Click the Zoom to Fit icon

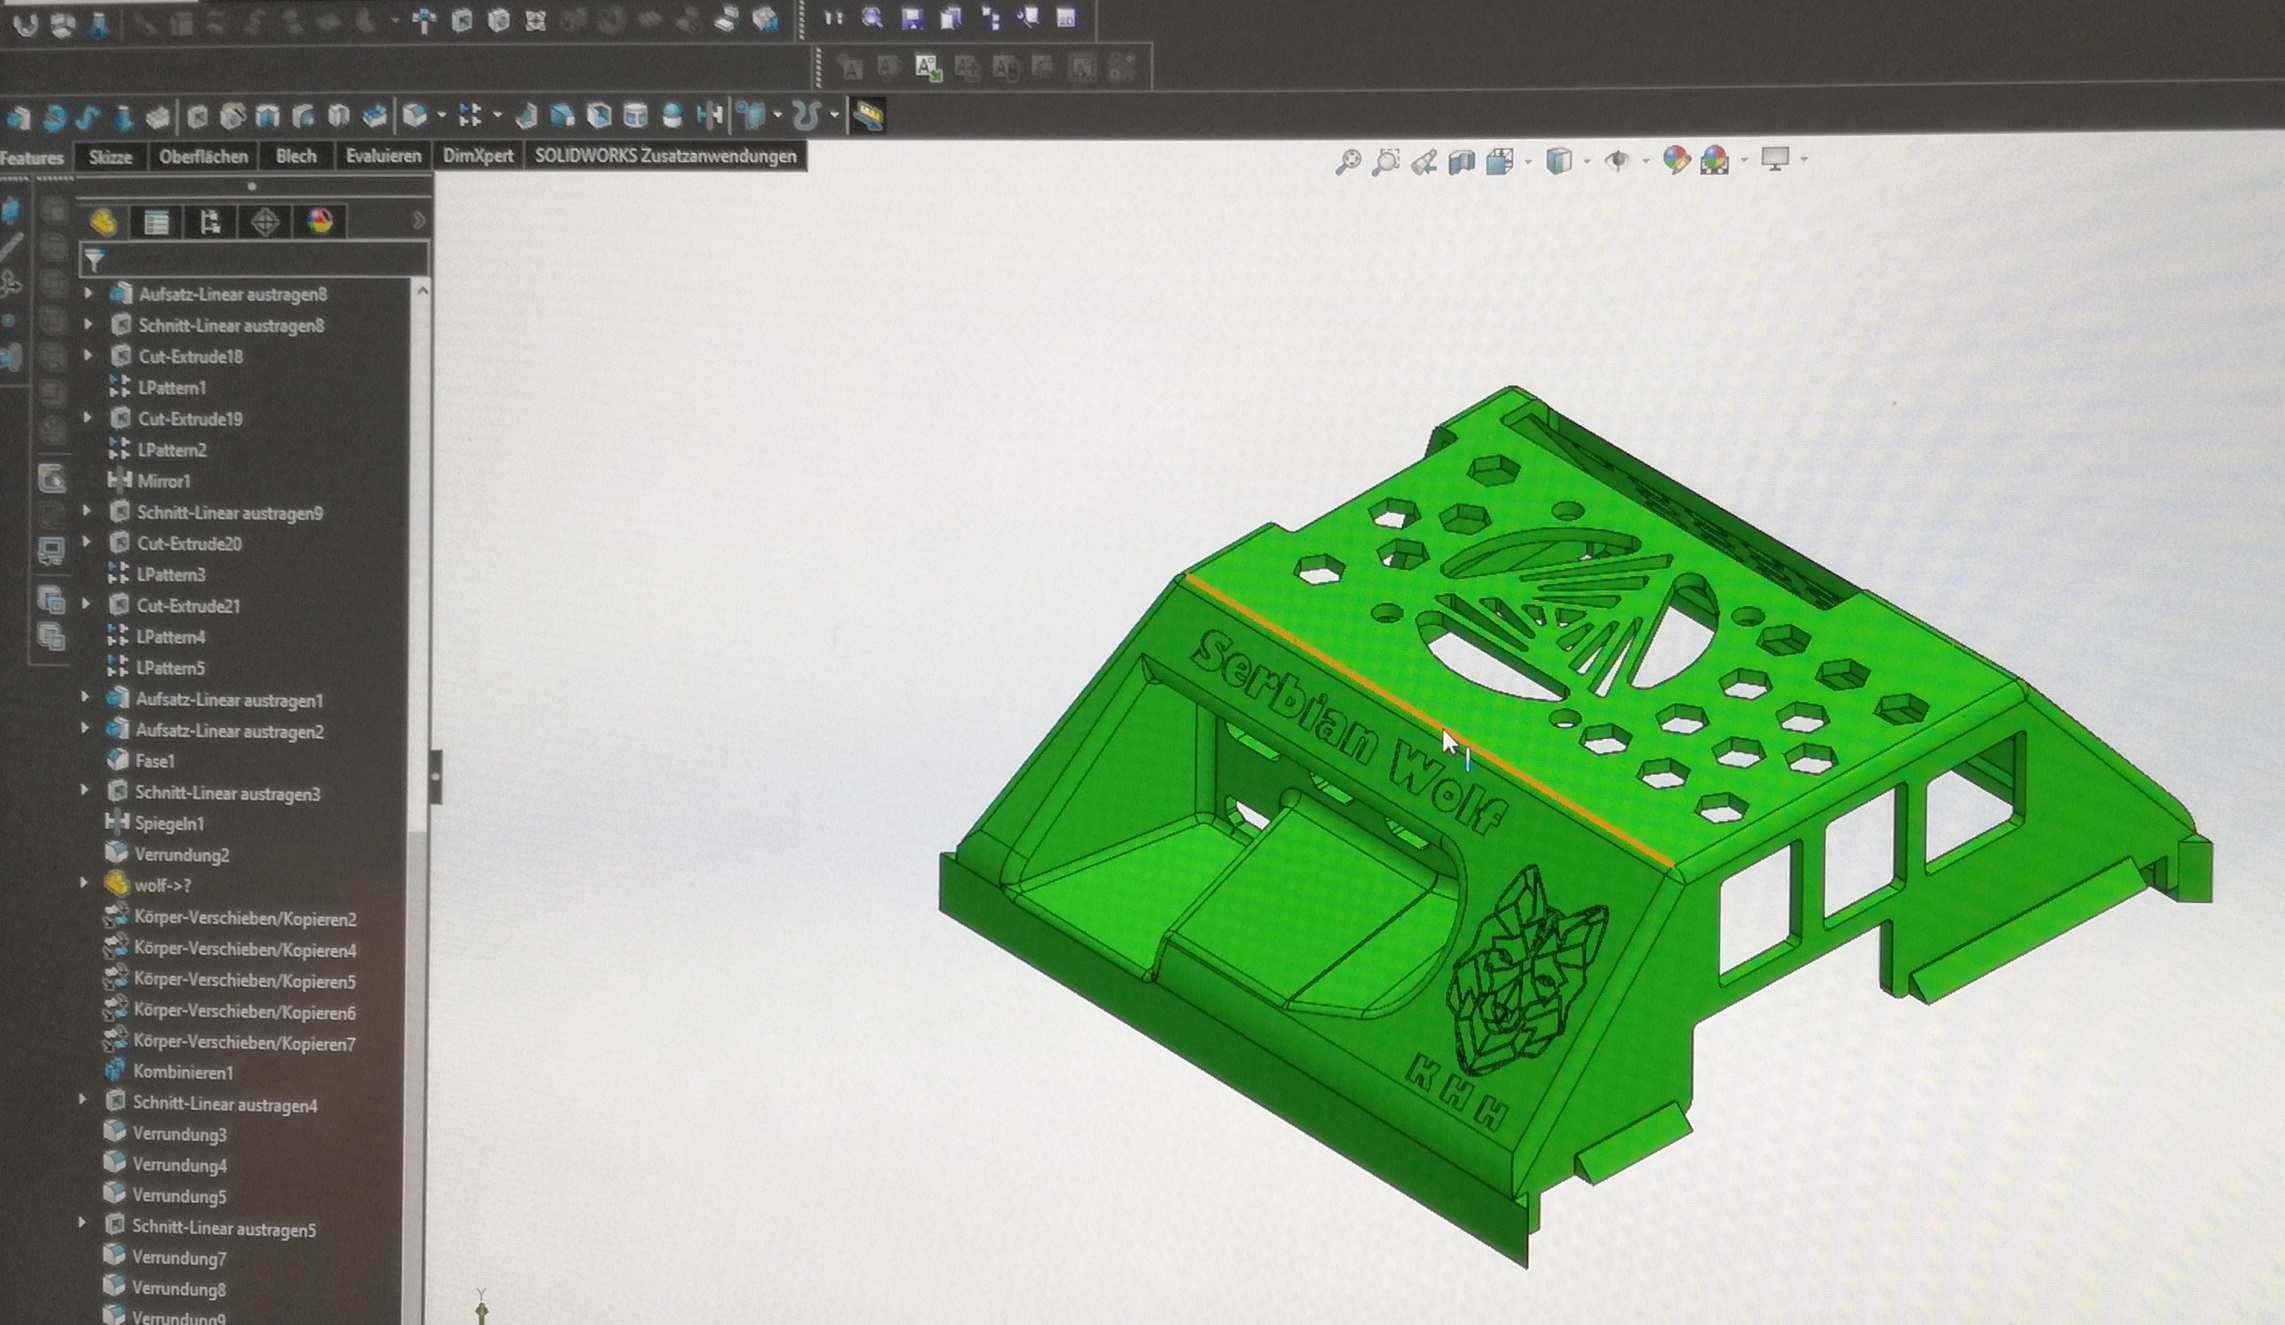(1348, 162)
